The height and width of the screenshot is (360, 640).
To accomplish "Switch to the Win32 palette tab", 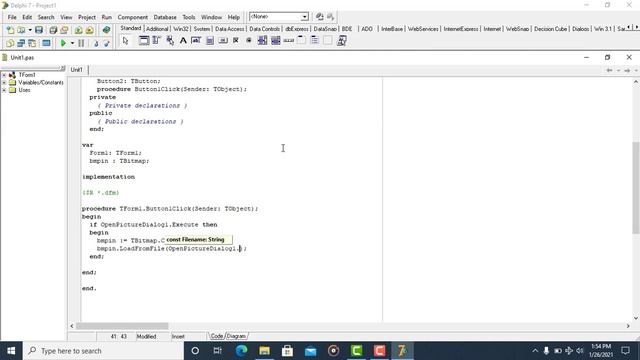I will click(x=181, y=29).
